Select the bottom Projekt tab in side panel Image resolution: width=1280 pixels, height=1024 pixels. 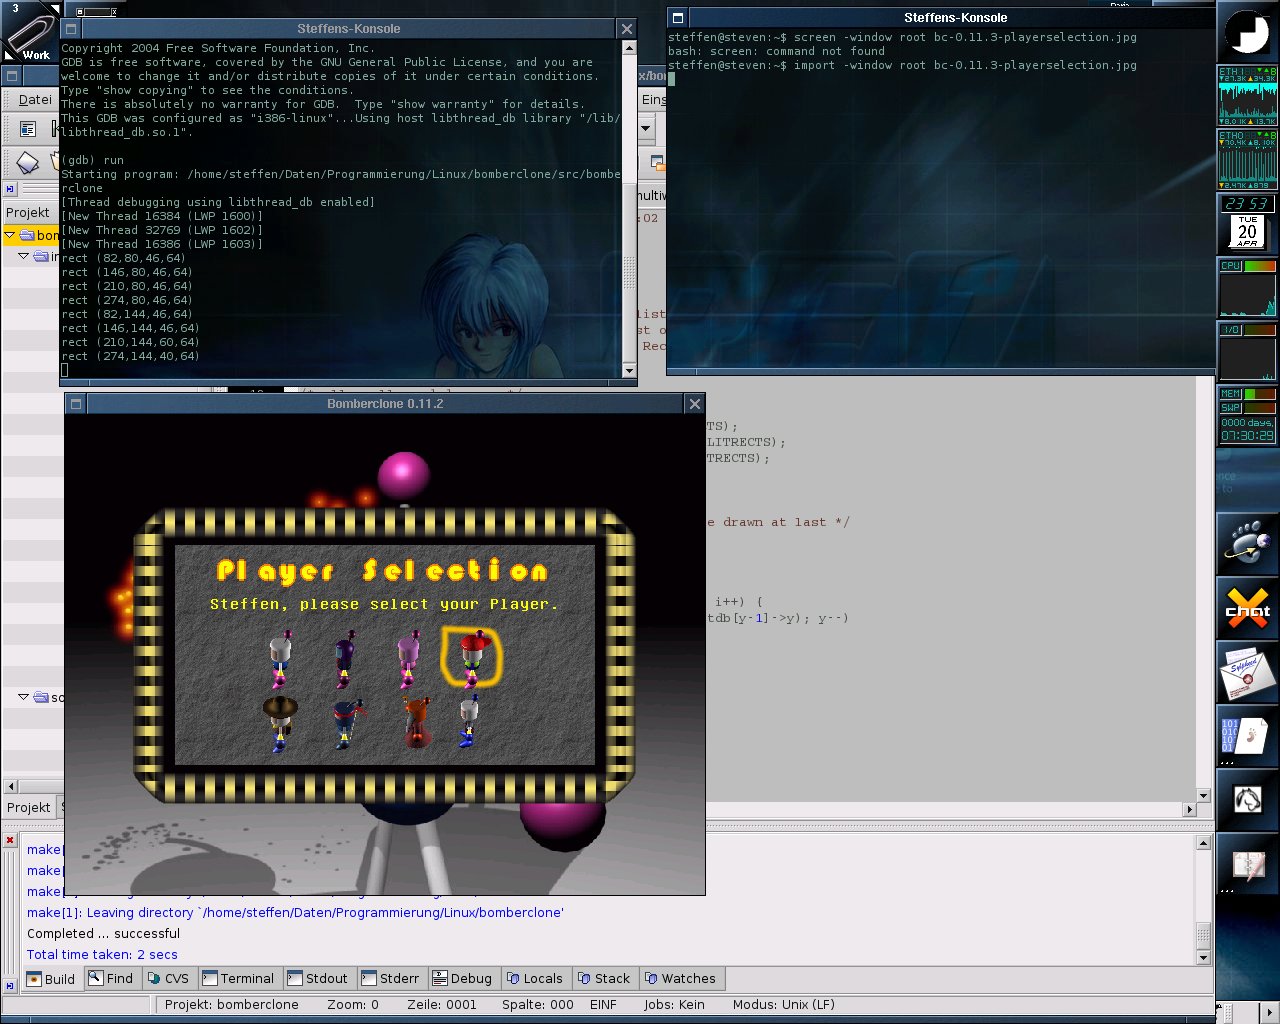tap(28, 807)
